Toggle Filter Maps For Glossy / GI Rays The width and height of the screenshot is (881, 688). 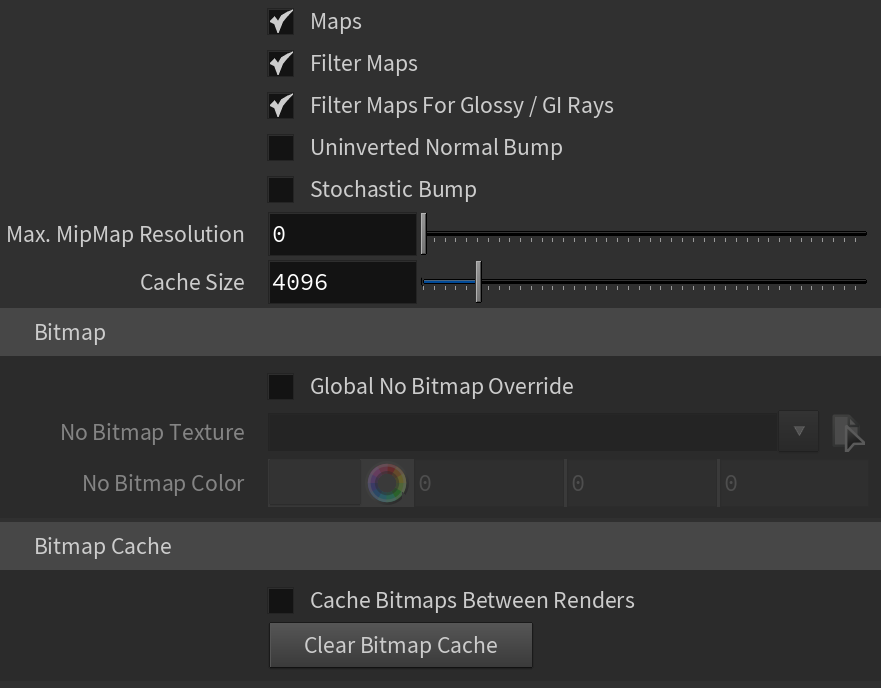click(x=281, y=106)
